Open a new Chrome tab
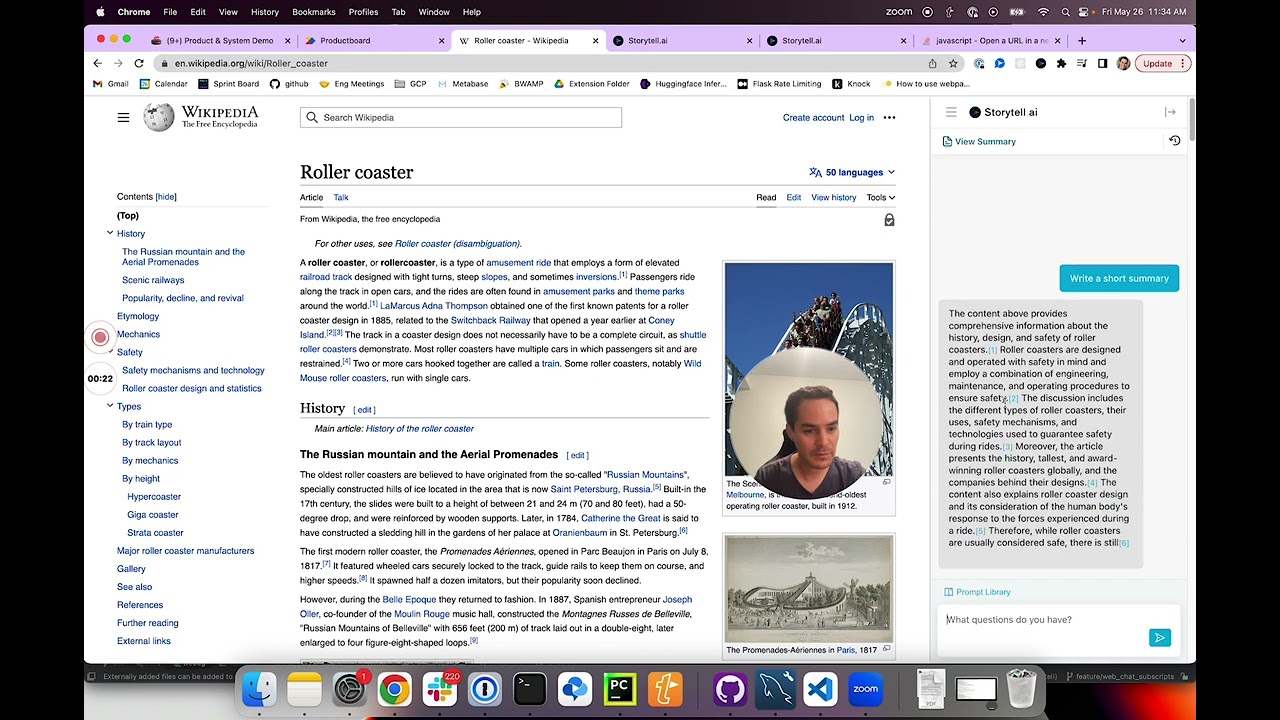 (1081, 41)
